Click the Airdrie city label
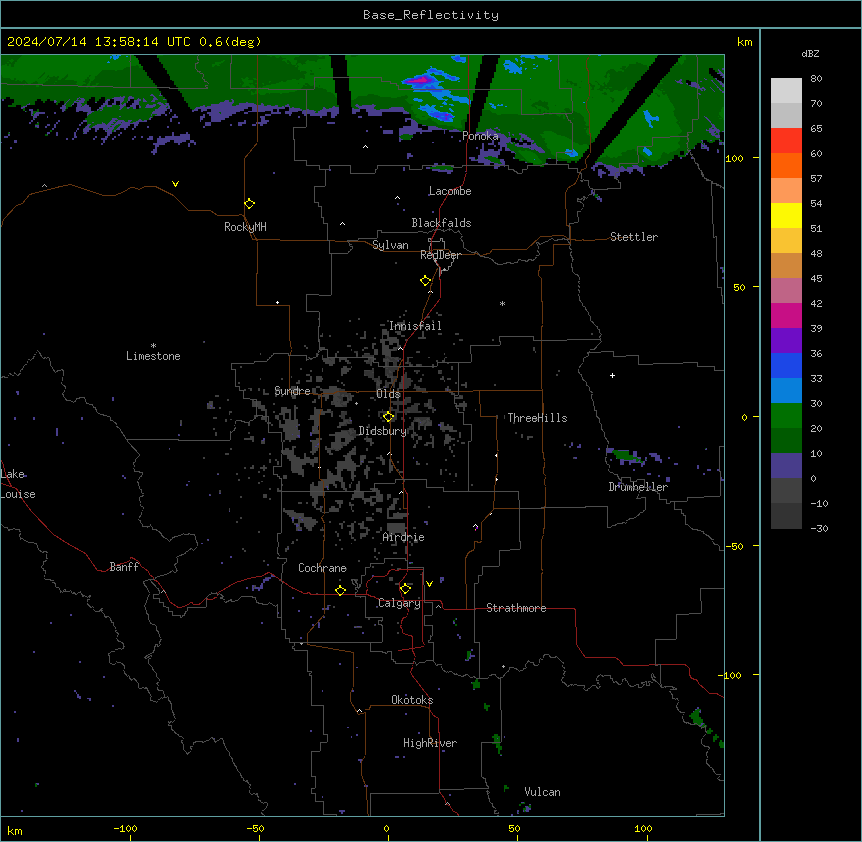The width and height of the screenshot is (862, 842). pos(404,537)
